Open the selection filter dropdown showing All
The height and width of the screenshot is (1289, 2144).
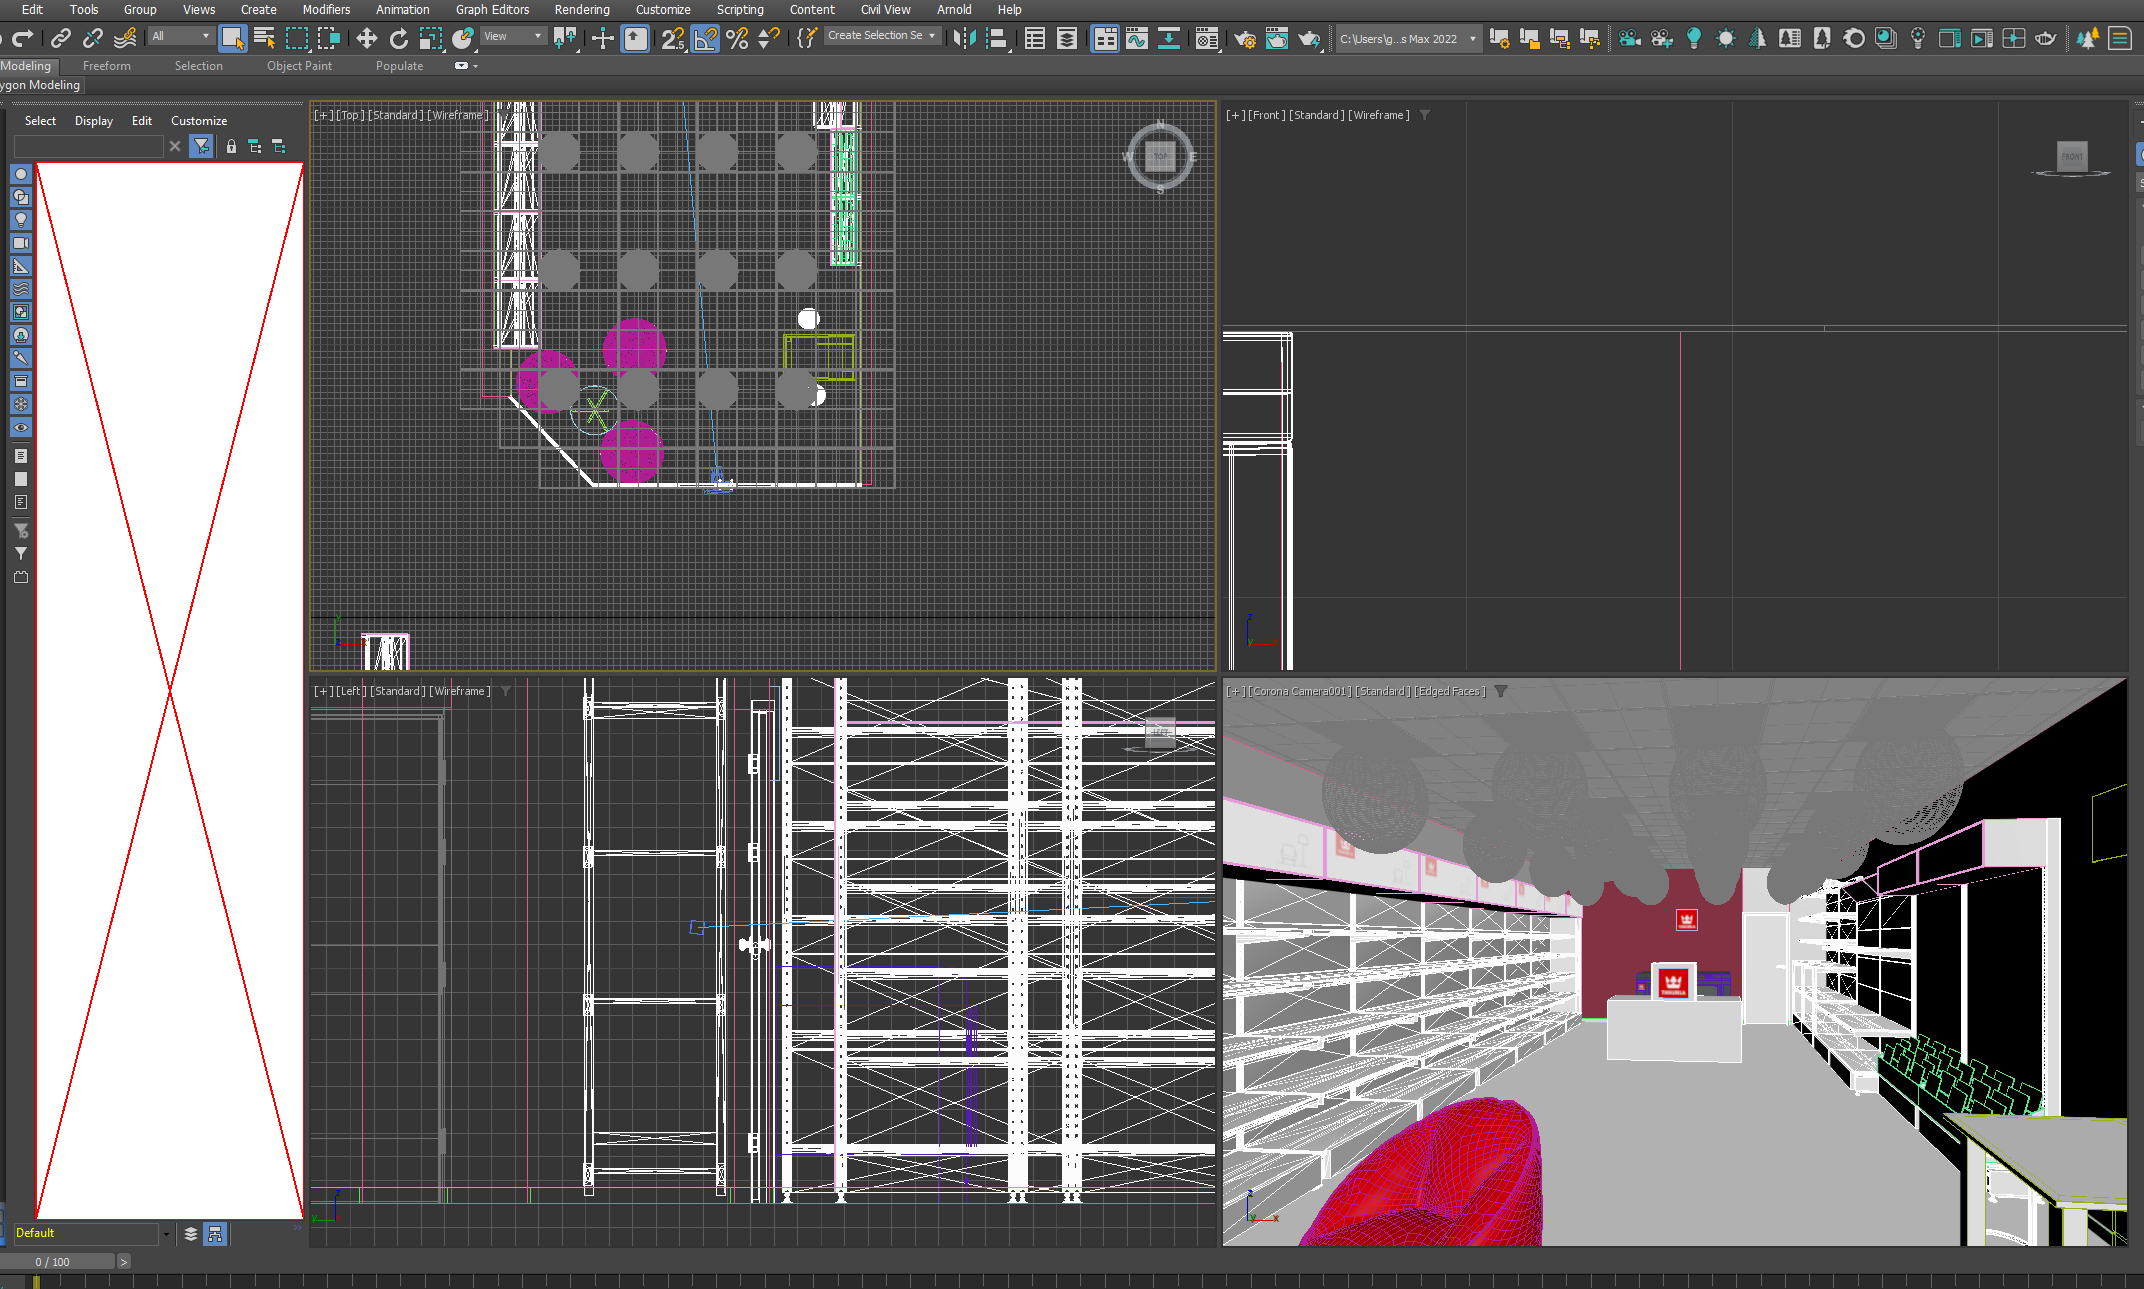(181, 36)
